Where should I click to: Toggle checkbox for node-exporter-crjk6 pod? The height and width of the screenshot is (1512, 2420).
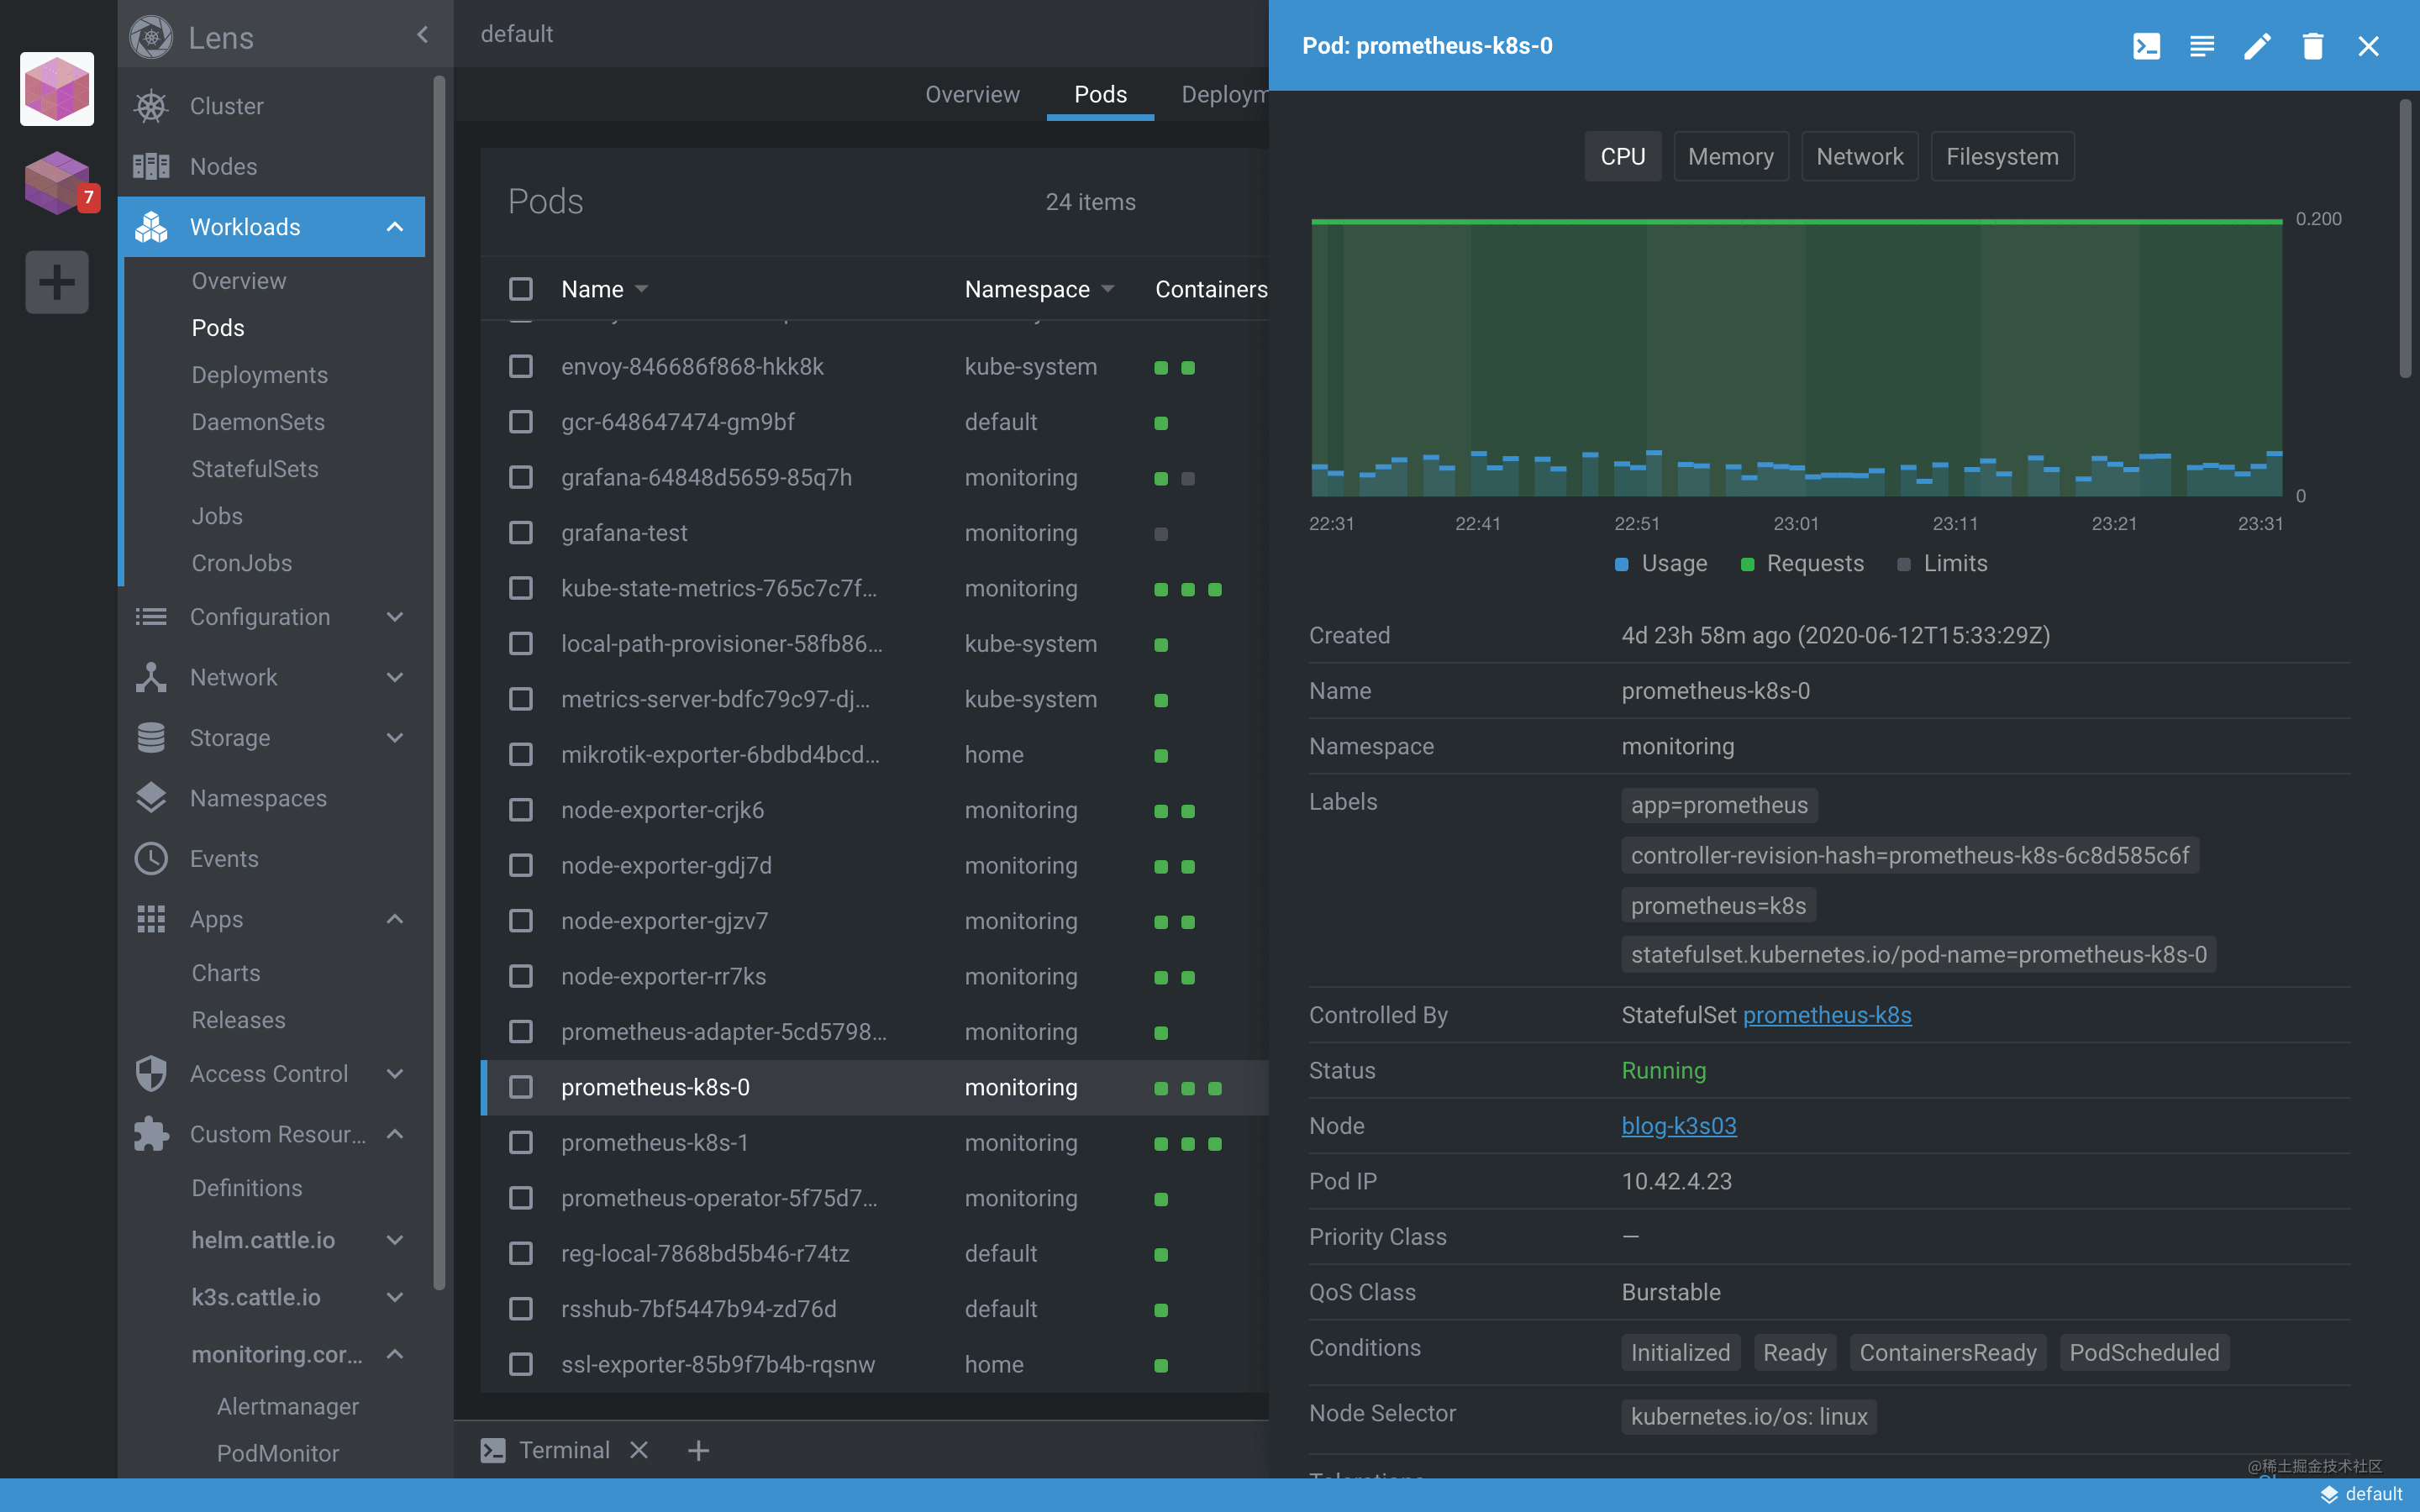(519, 808)
